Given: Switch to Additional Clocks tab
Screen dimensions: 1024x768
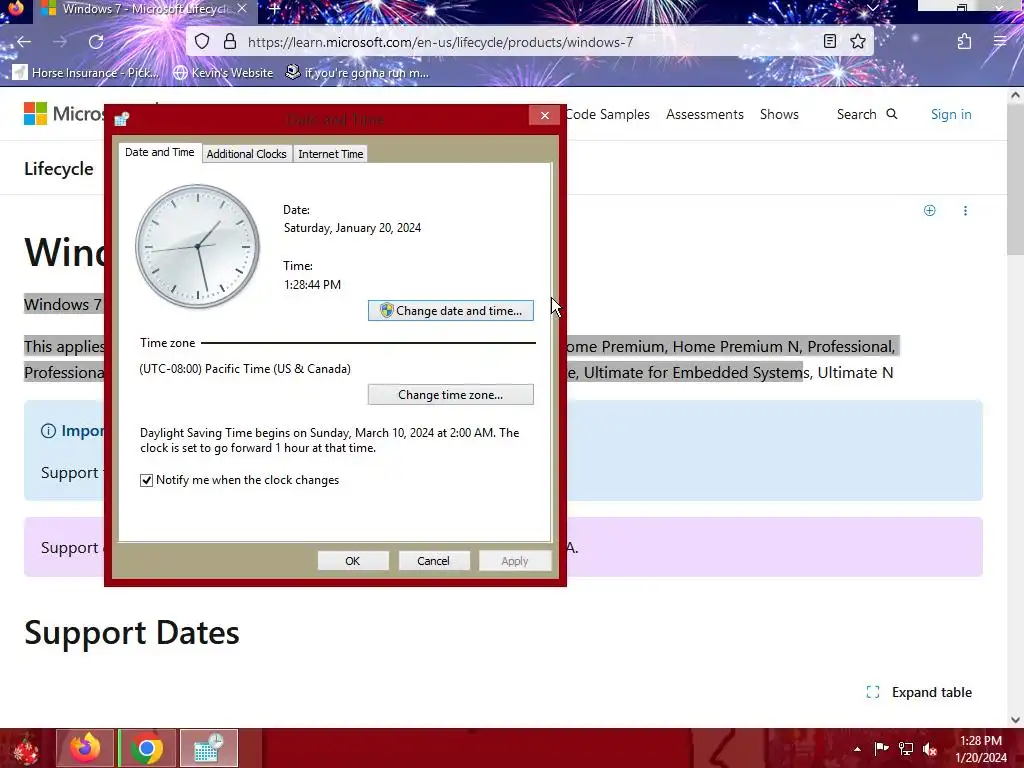Looking at the screenshot, I should 246,154.
